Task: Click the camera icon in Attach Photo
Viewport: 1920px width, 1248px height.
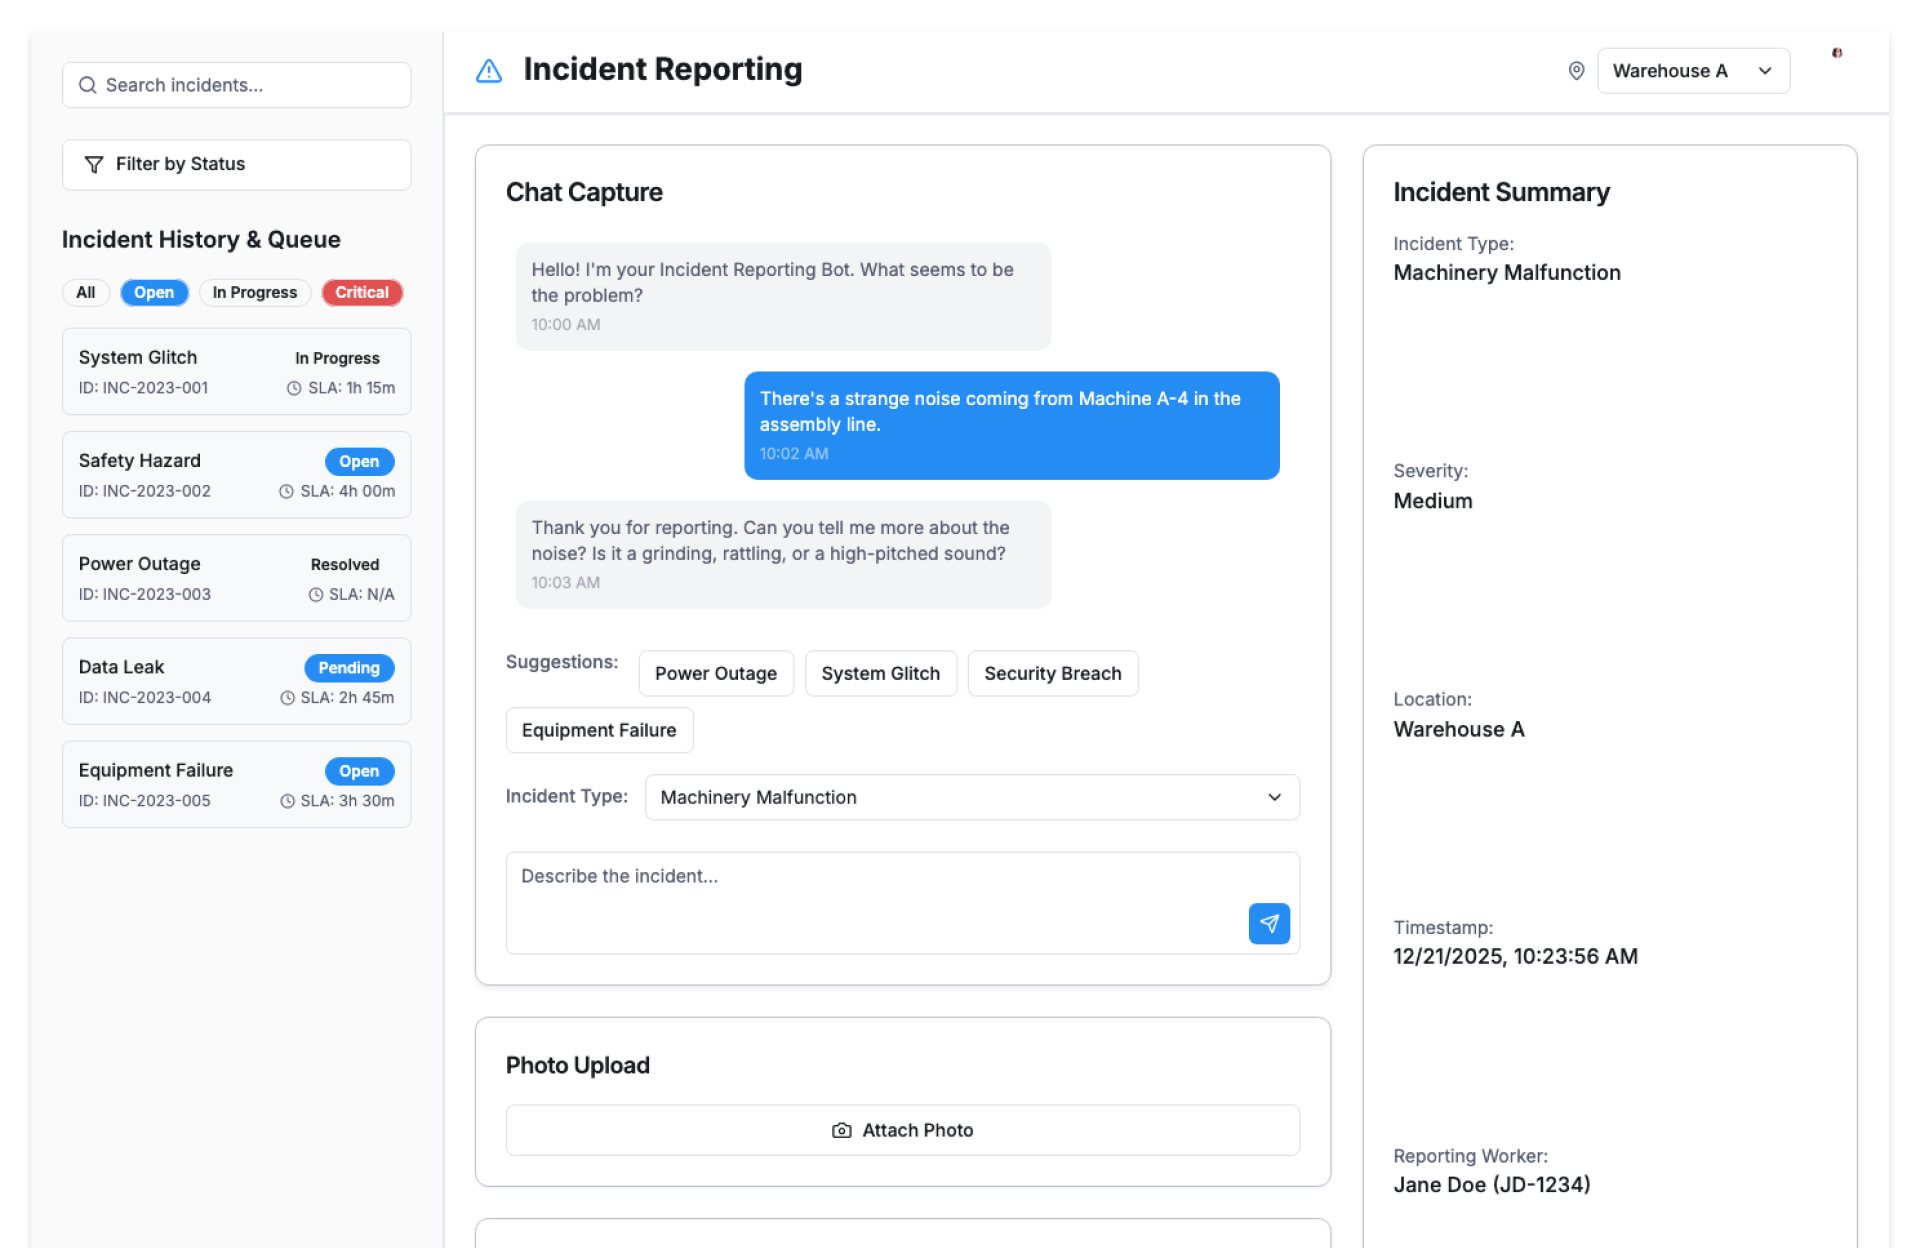Action: 841,1130
